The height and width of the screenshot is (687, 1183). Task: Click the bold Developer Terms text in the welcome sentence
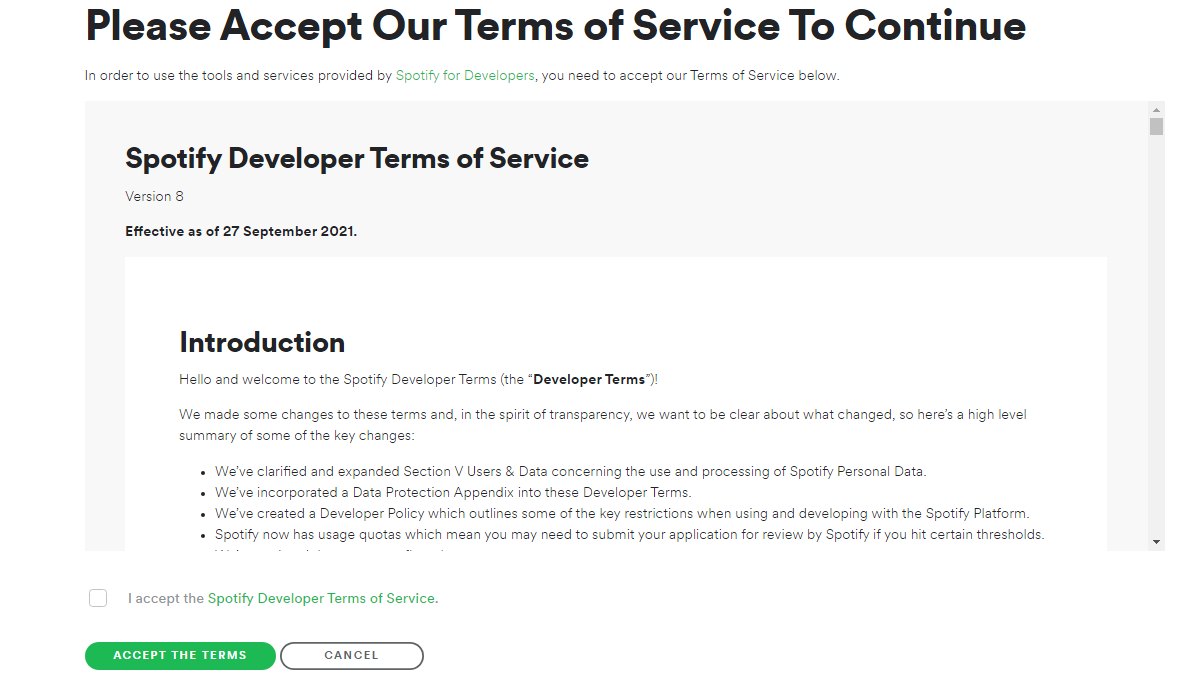(x=589, y=379)
